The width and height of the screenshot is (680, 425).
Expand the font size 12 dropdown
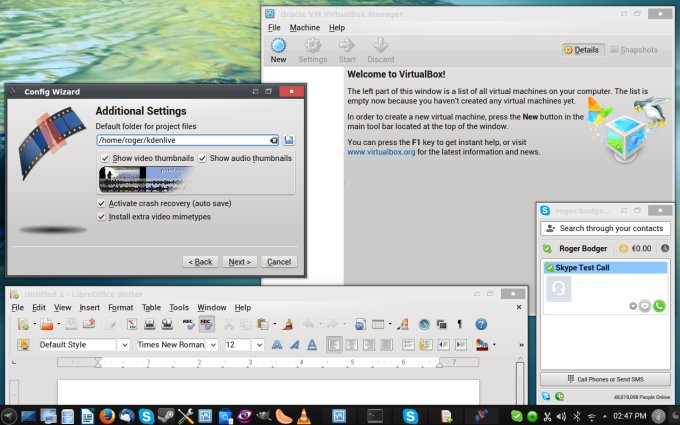tap(259, 345)
